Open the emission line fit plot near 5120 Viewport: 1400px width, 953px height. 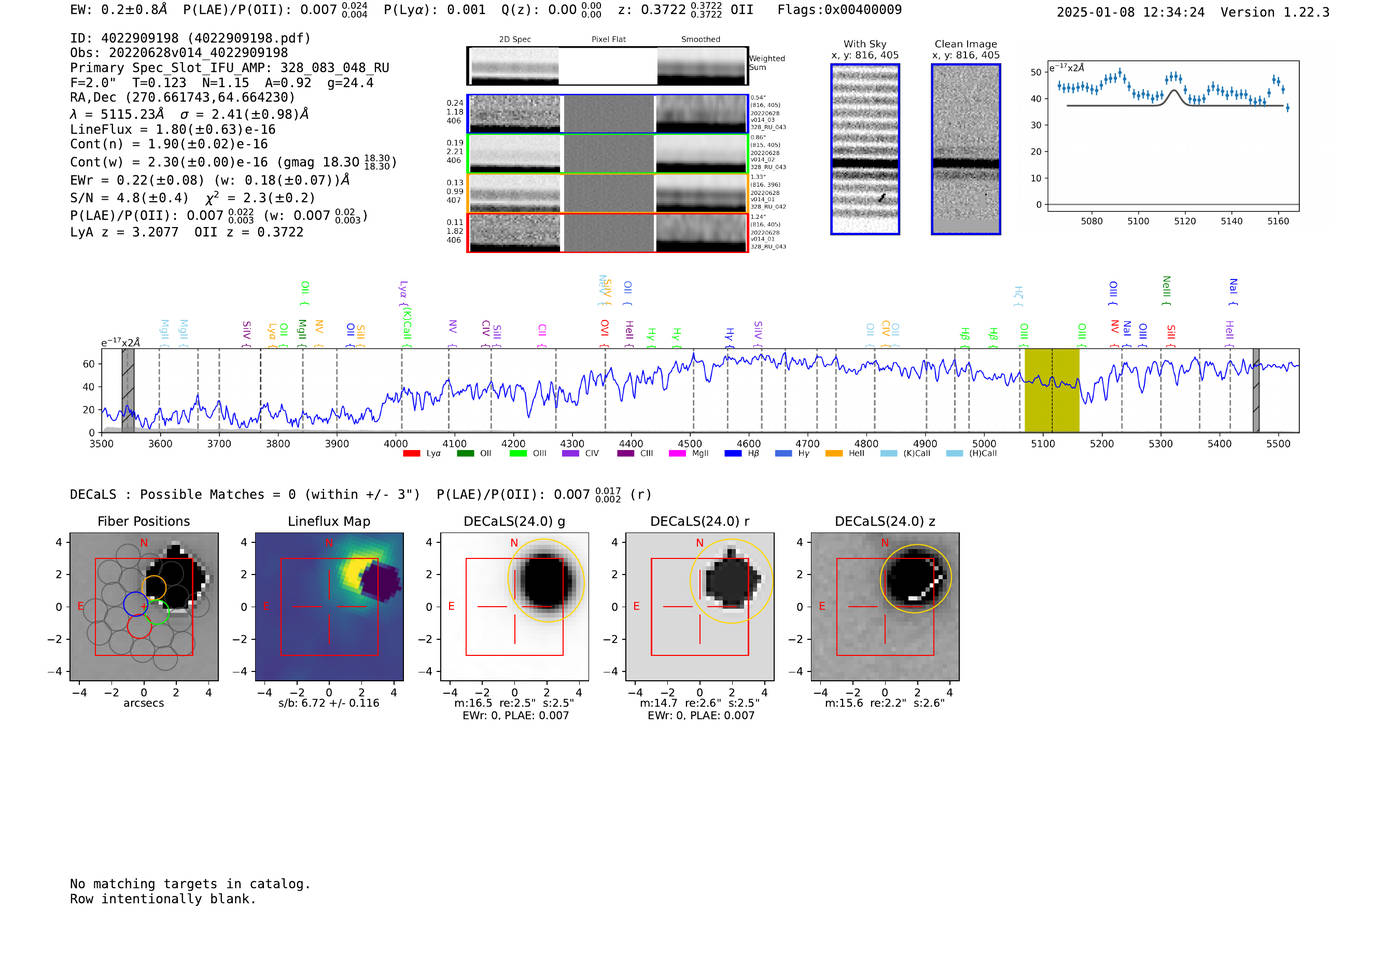pos(1172,137)
